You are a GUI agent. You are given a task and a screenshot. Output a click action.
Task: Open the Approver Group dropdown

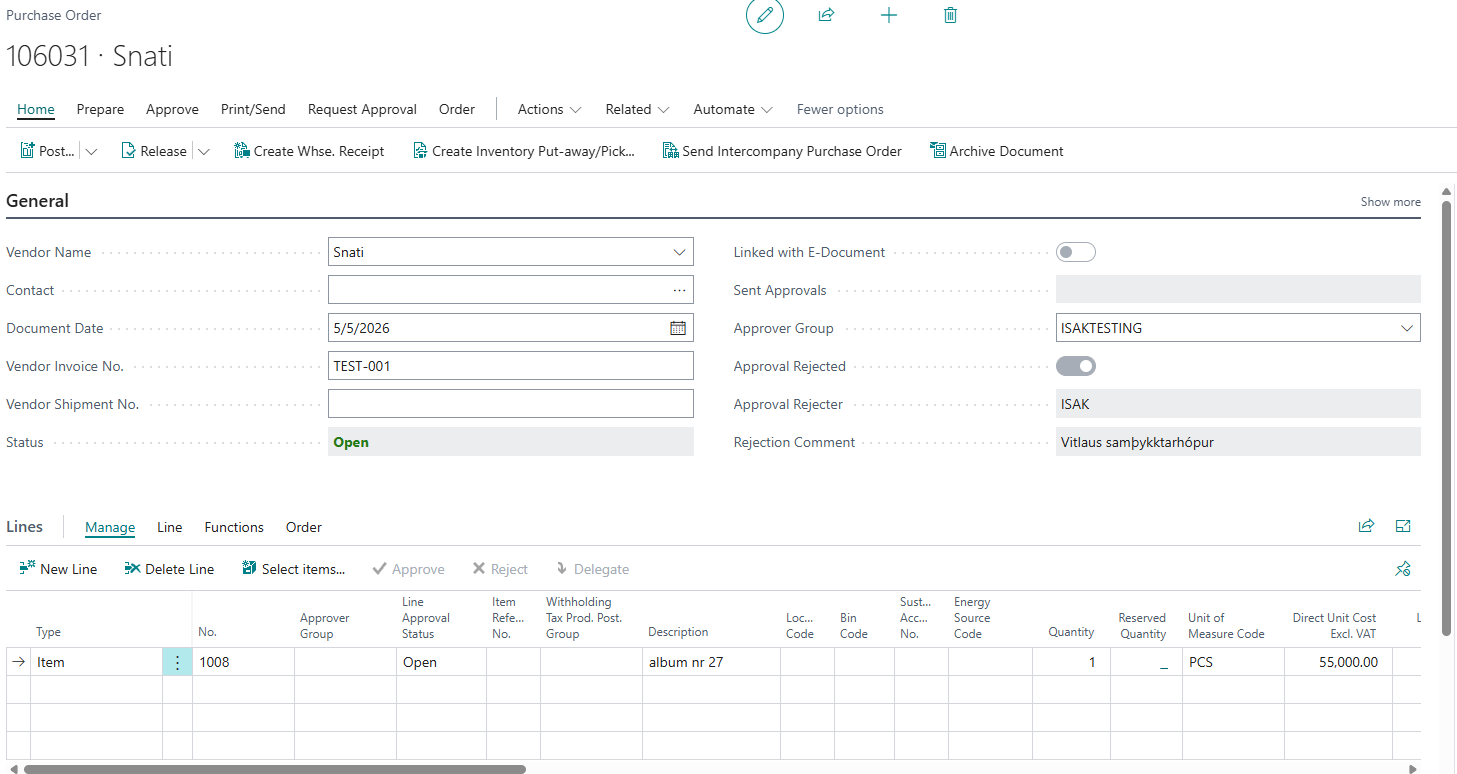click(1407, 328)
